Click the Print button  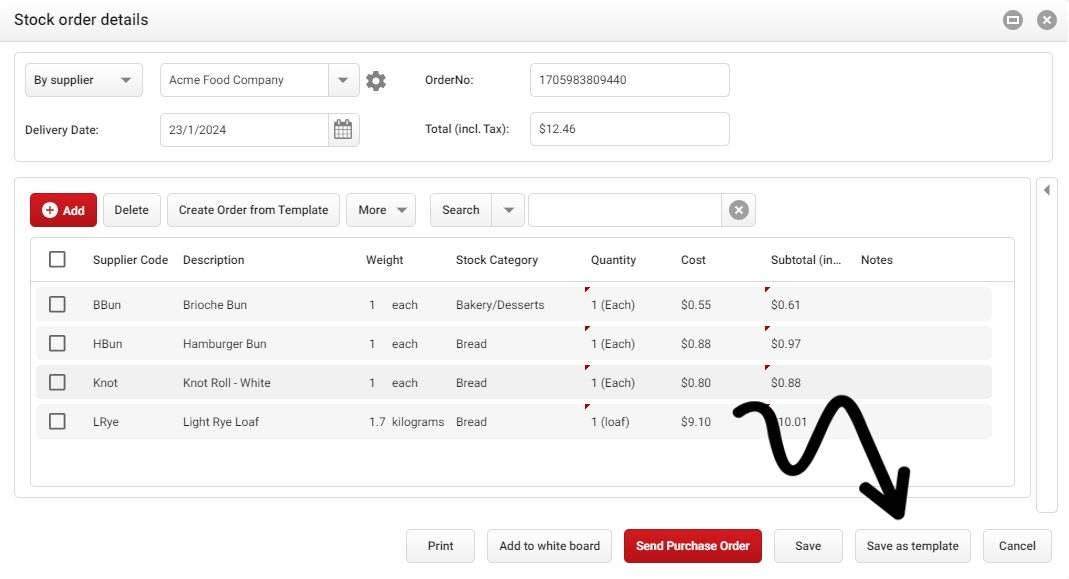coord(440,546)
